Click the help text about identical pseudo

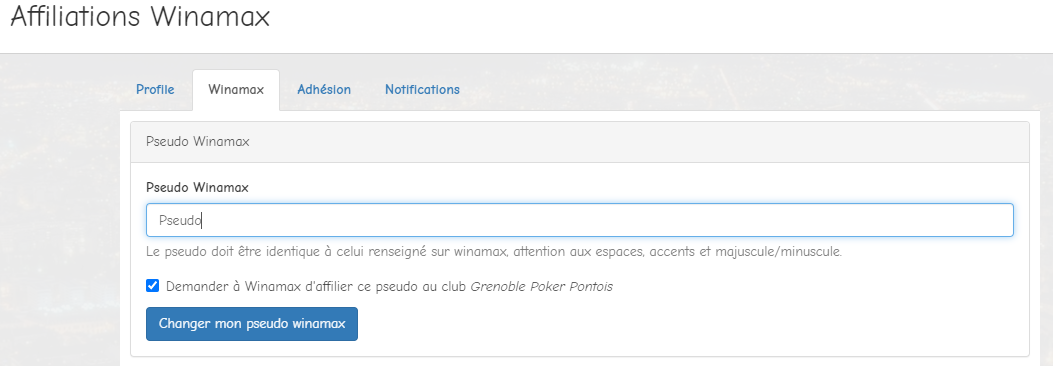(494, 253)
